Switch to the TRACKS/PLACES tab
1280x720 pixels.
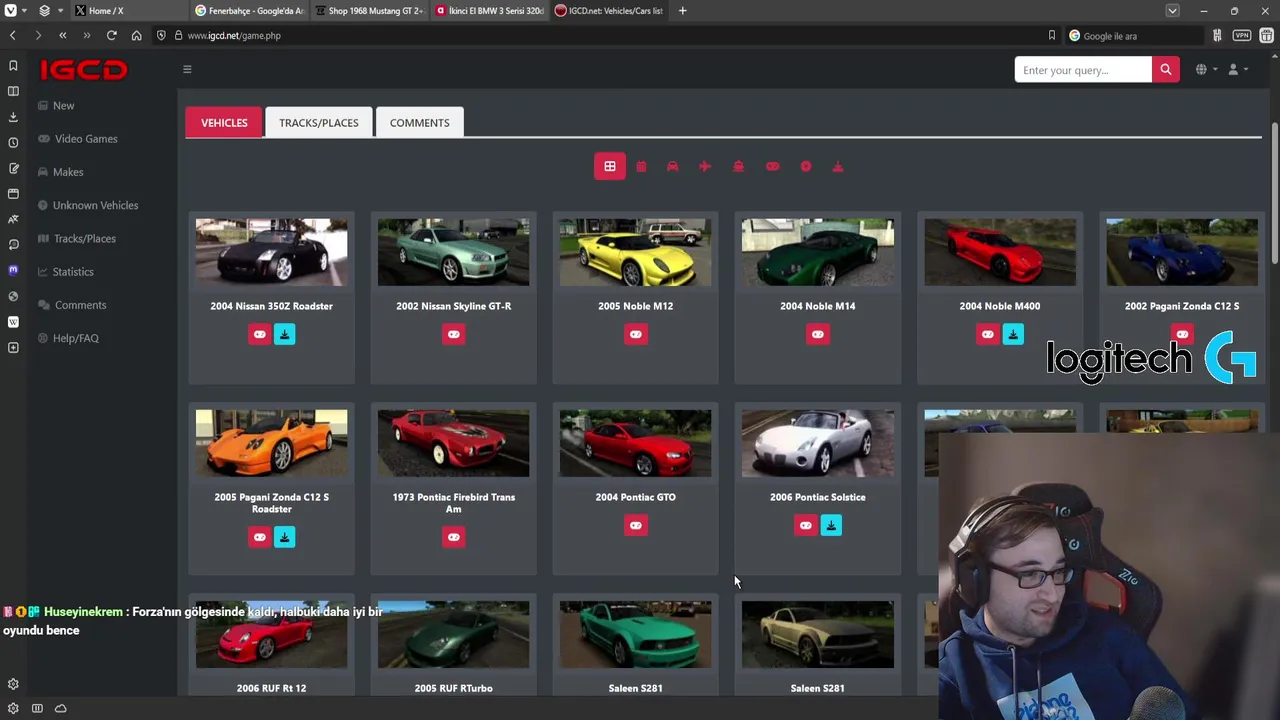pyautogui.click(x=318, y=122)
